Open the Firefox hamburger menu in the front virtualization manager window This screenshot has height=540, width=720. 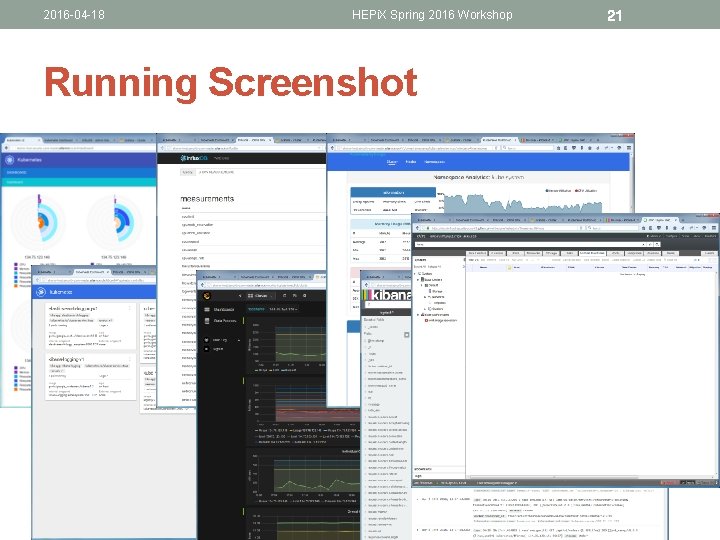click(x=714, y=228)
